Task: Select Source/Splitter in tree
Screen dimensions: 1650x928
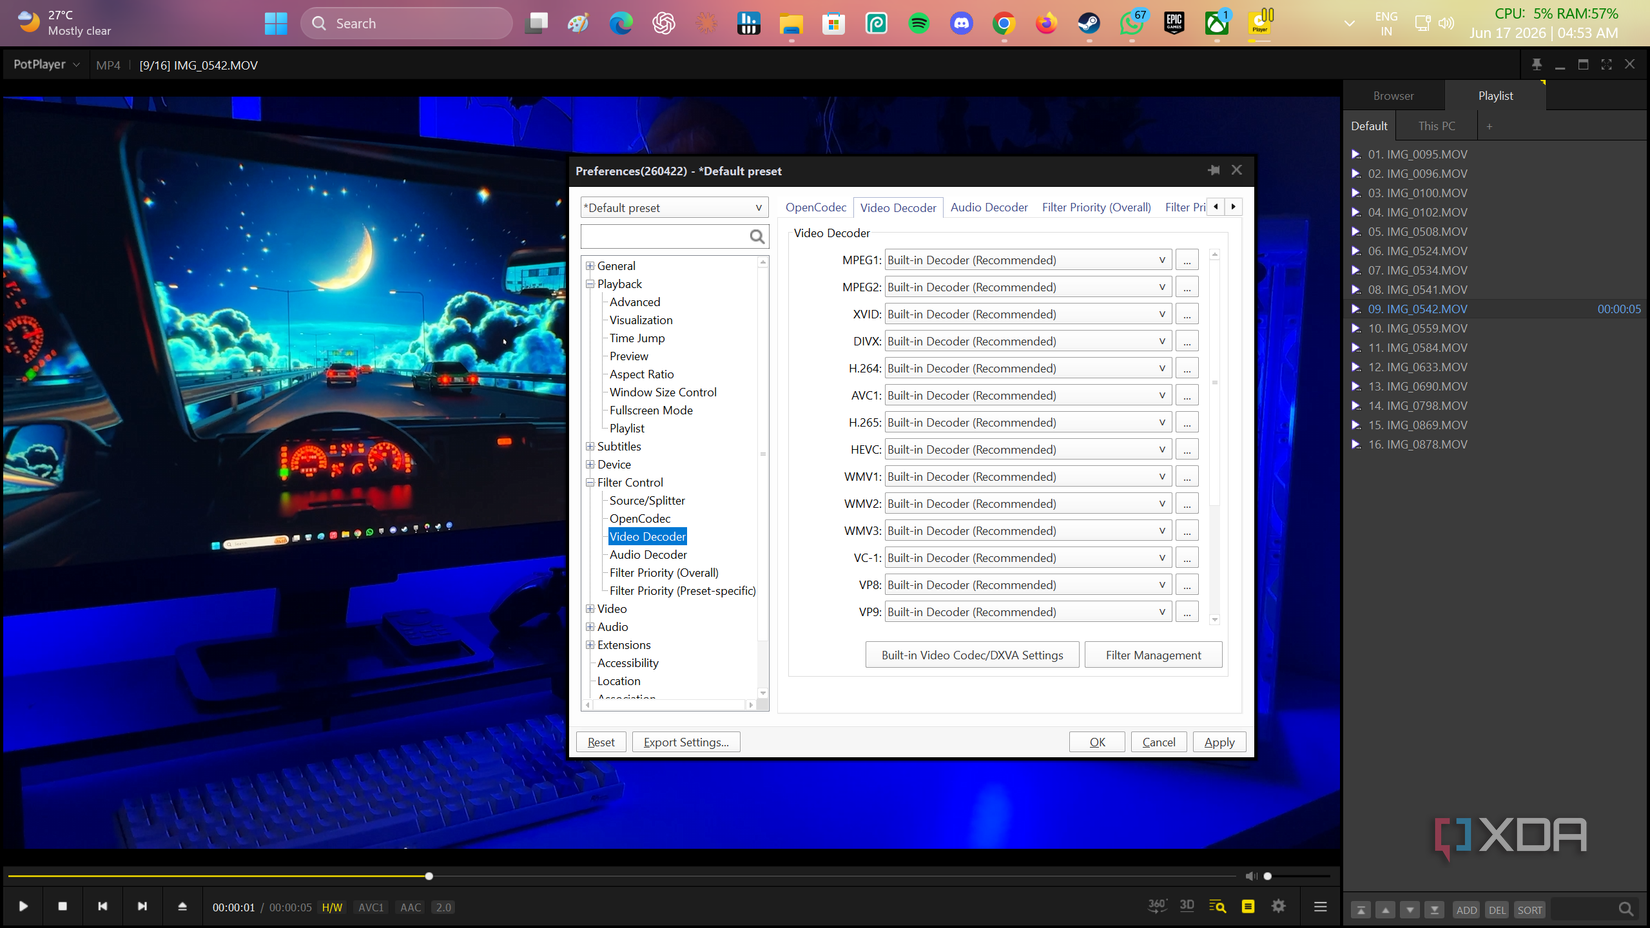Action: 647,500
